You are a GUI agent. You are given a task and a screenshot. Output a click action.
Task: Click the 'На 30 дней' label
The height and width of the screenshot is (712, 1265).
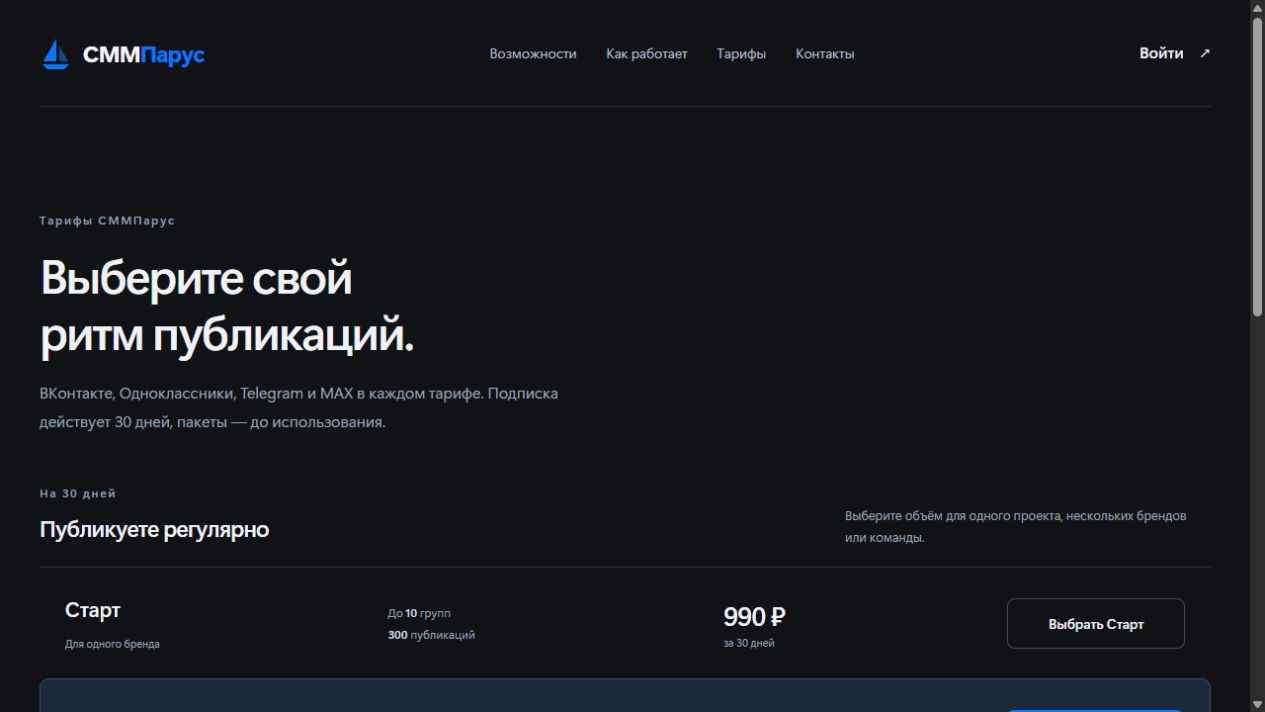tap(78, 494)
